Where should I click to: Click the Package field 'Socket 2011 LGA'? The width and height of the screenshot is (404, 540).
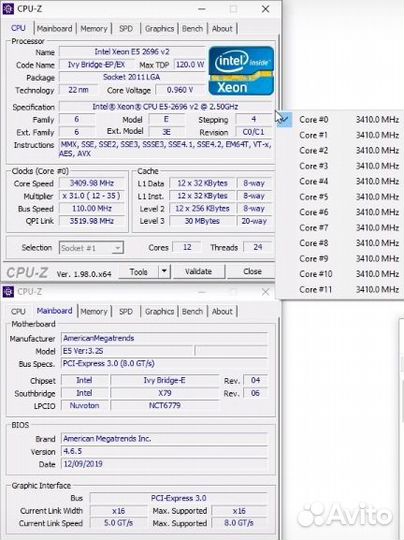[132, 77]
